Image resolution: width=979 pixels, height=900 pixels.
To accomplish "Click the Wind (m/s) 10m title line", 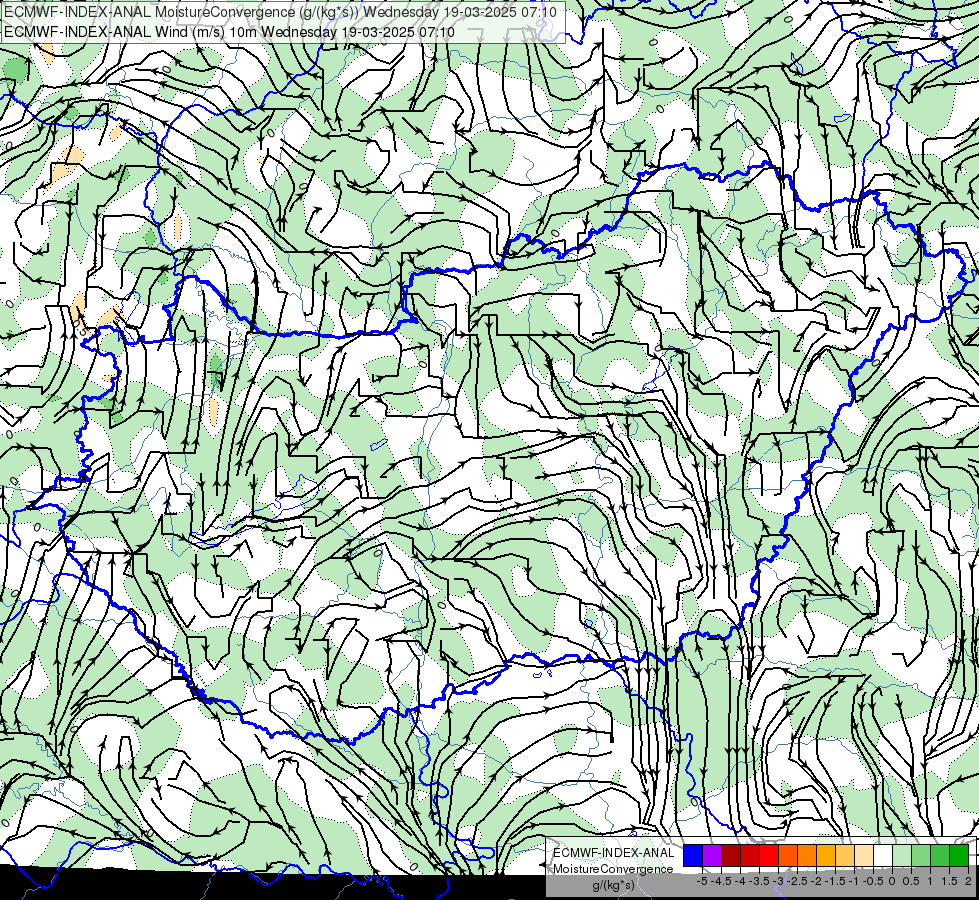I will (x=229, y=32).
